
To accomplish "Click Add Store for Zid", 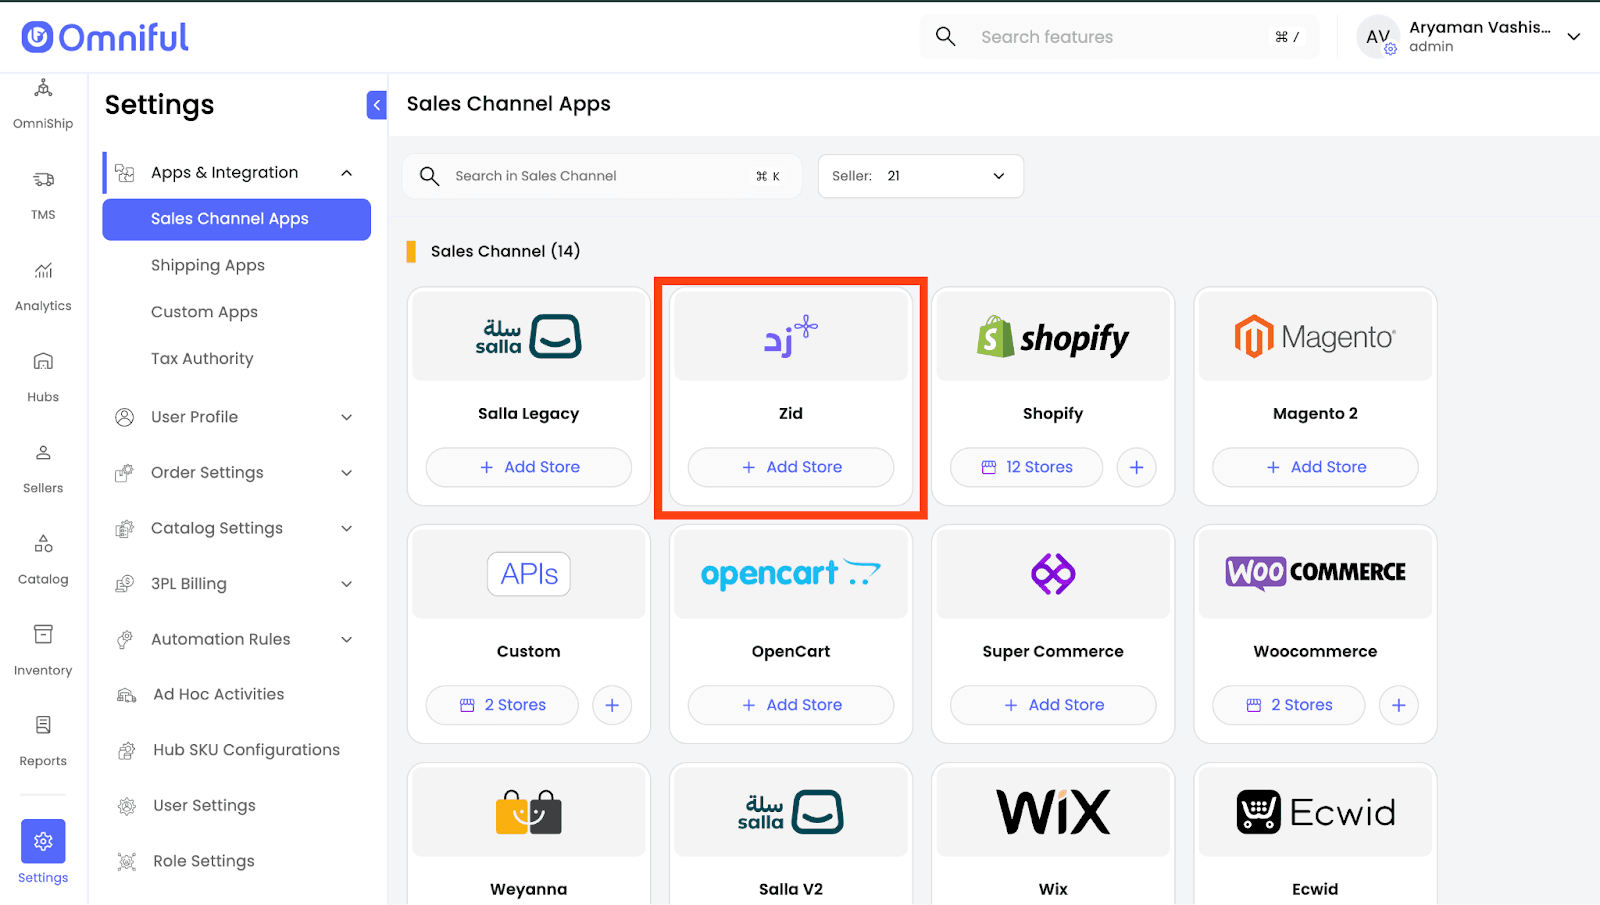I will pyautogui.click(x=791, y=467).
